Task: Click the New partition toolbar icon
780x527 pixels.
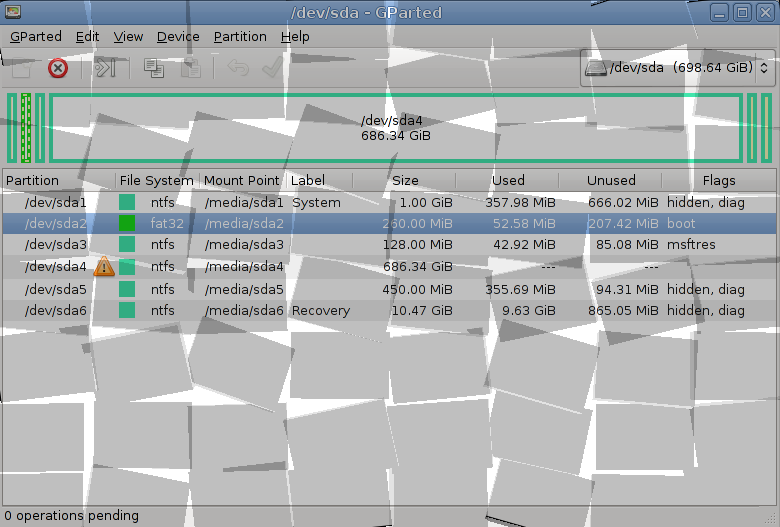Action: [x=22, y=68]
